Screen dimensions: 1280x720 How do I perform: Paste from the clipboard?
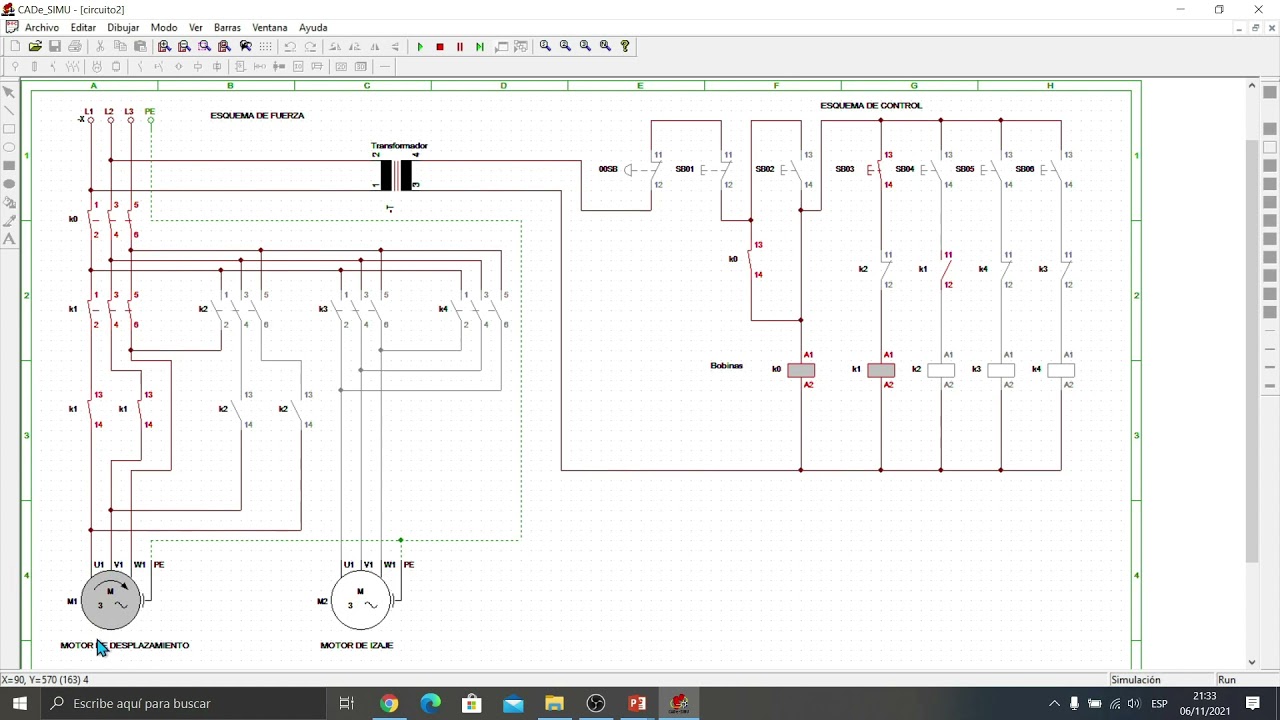click(140, 46)
